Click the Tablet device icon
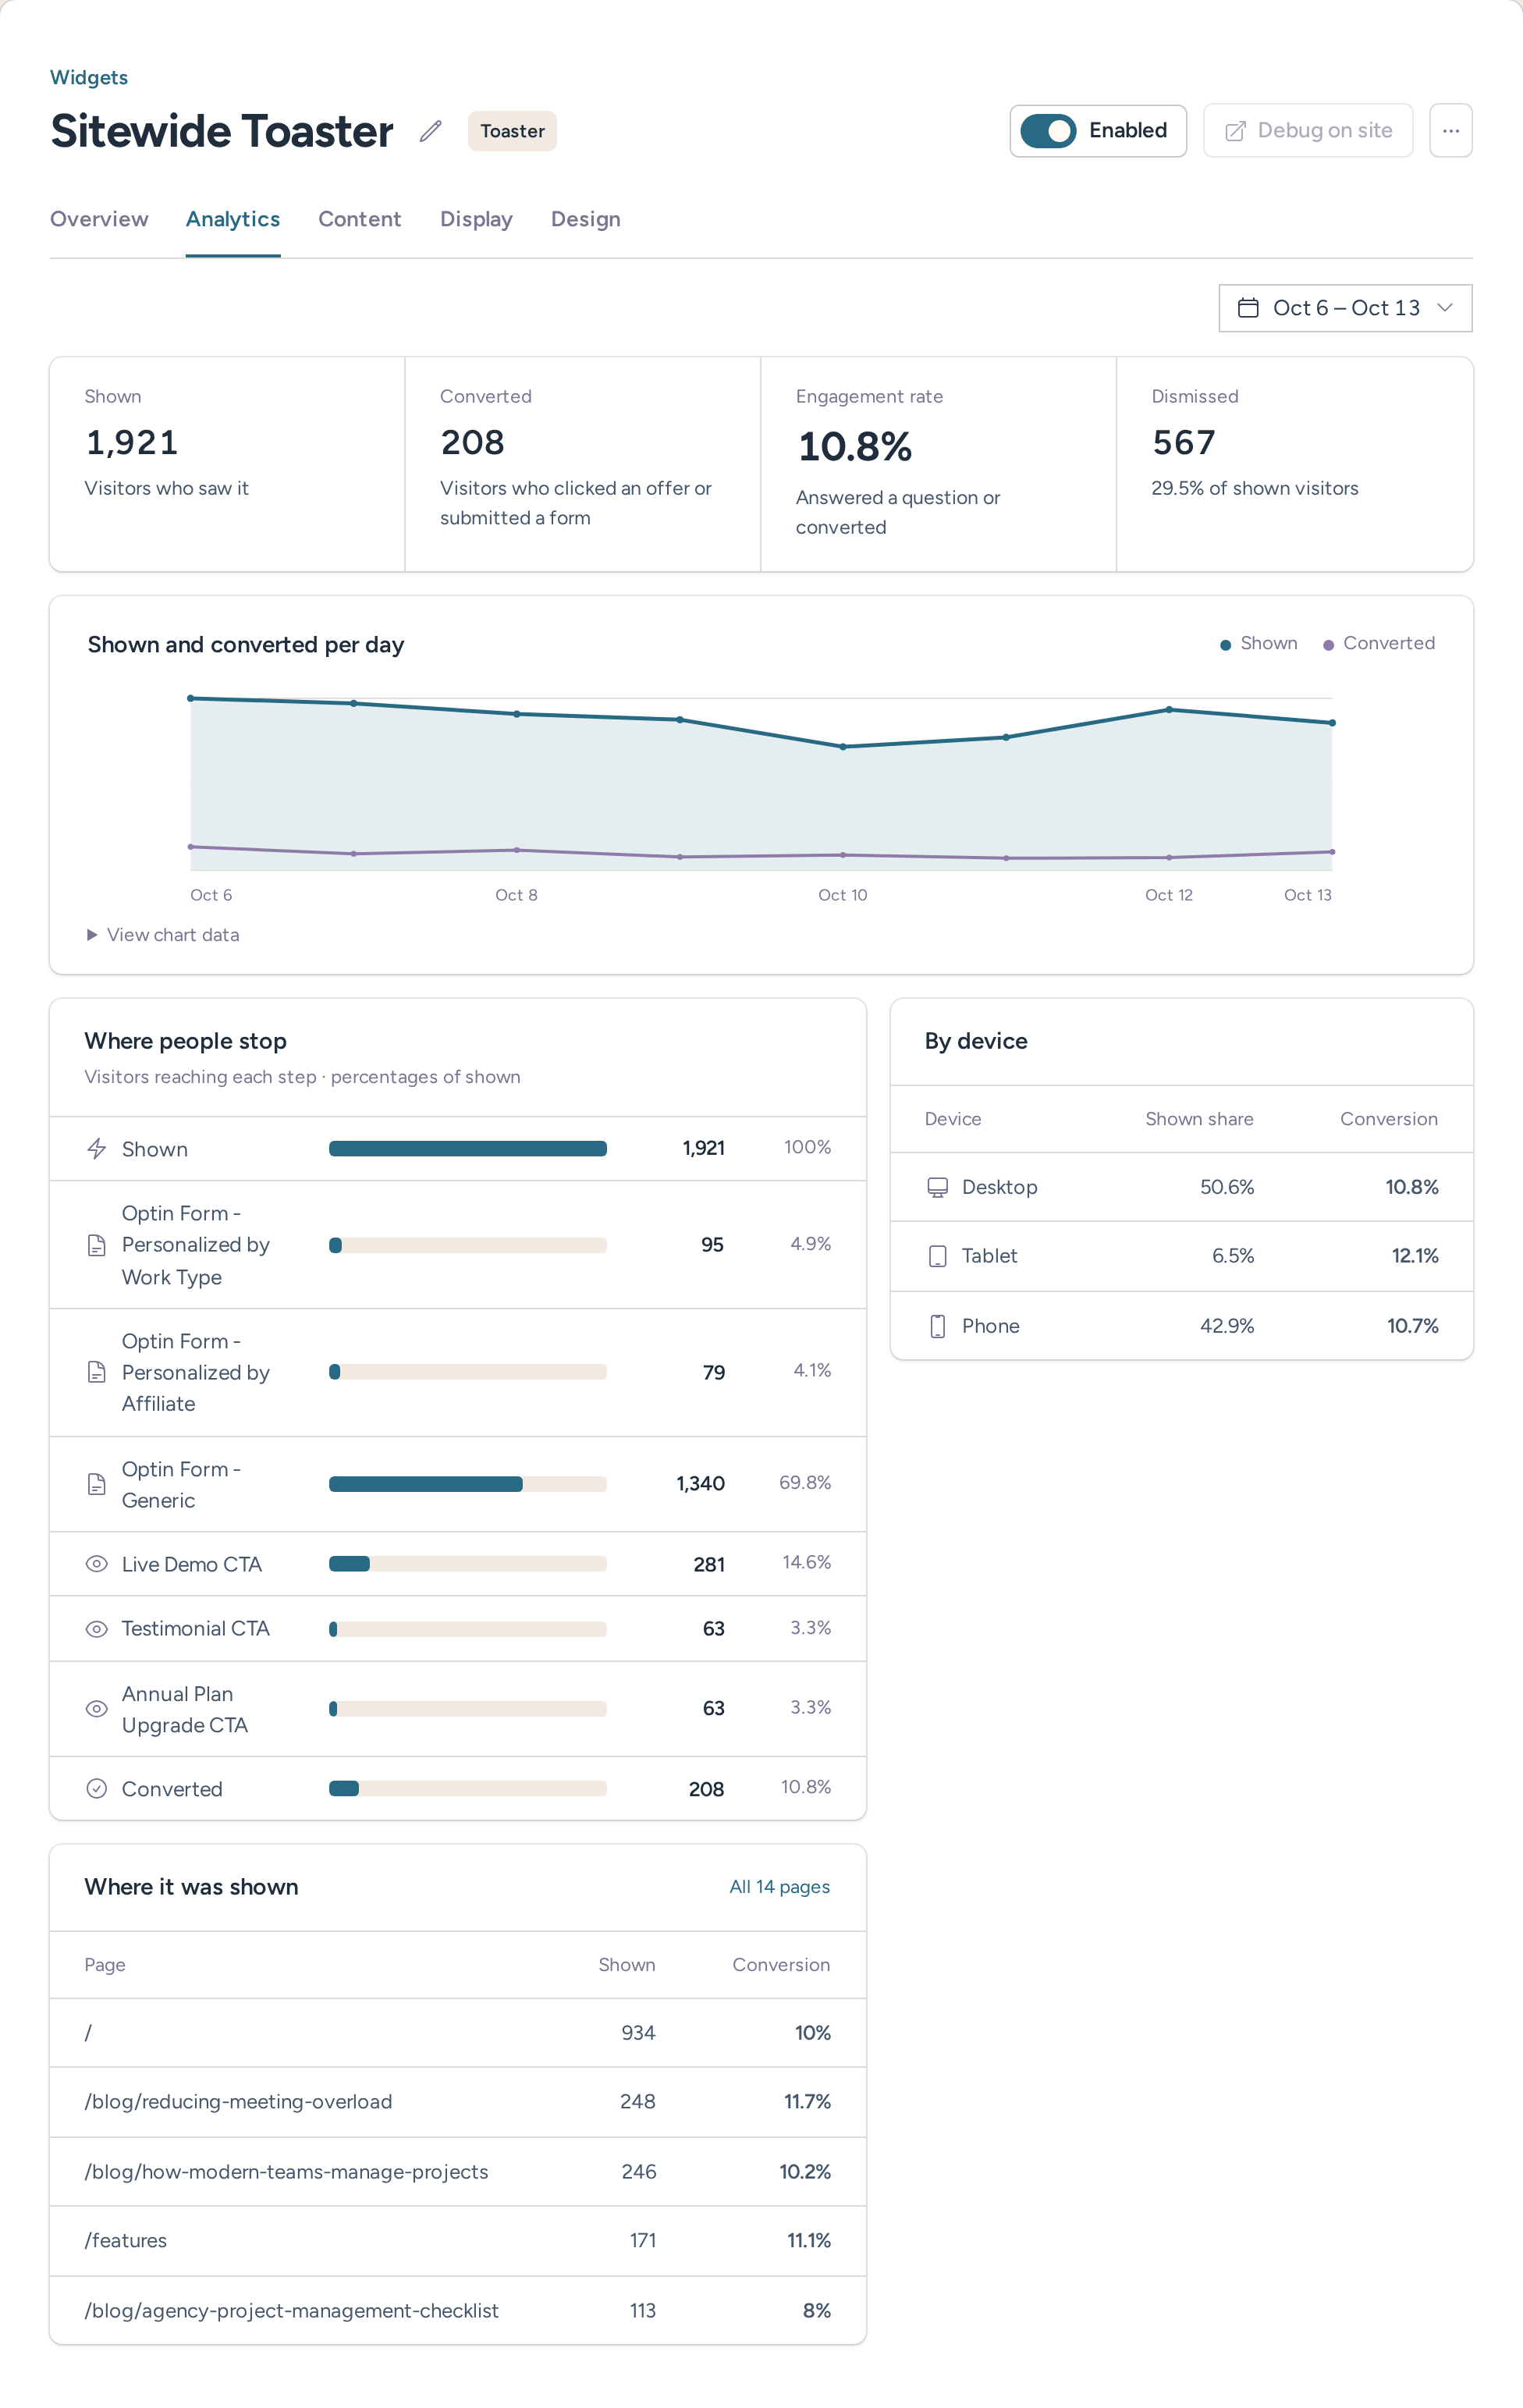Image resolution: width=1523 pixels, height=2408 pixels. pos(937,1256)
